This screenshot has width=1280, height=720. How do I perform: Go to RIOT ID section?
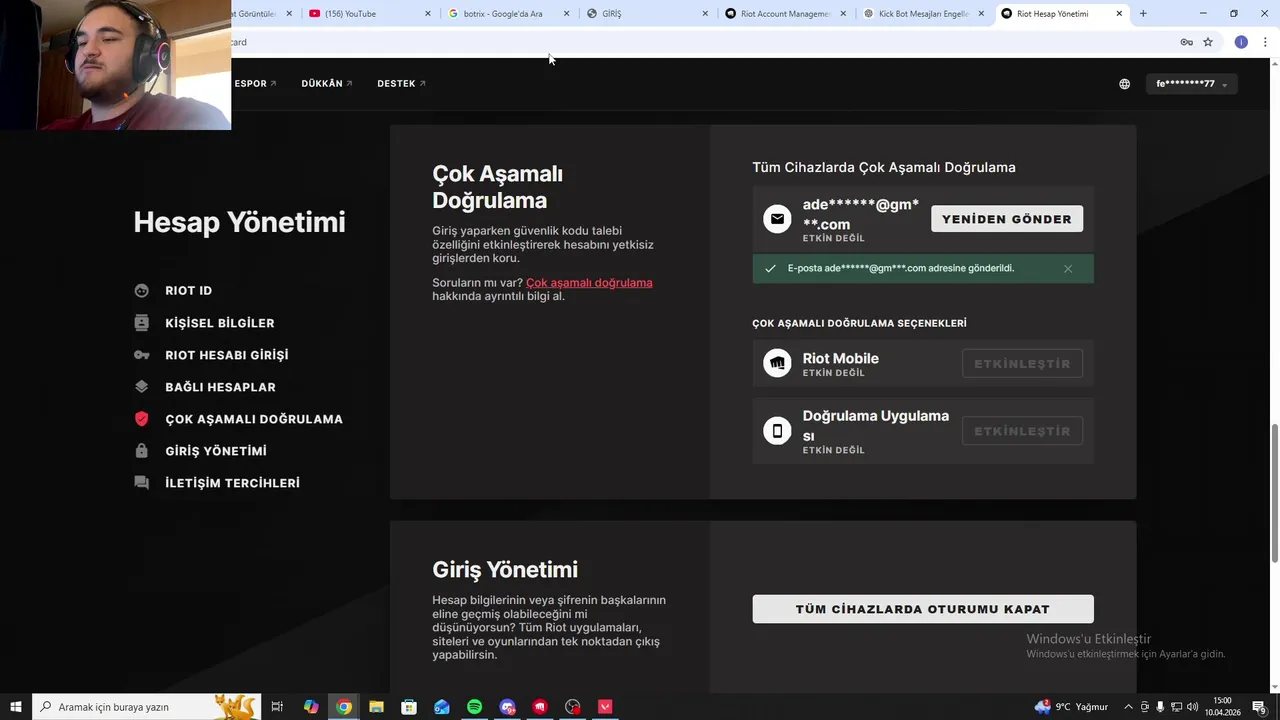[x=188, y=291]
